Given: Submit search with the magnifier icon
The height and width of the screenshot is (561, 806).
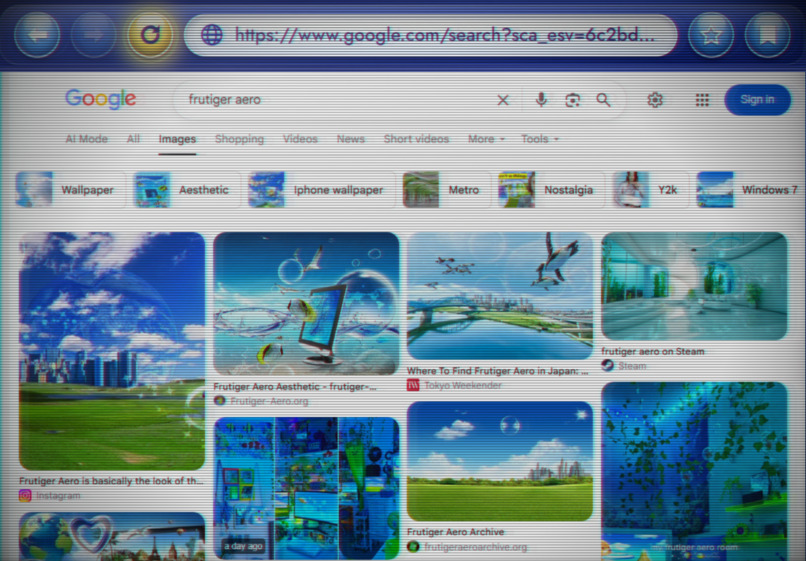Looking at the screenshot, I should 603,100.
